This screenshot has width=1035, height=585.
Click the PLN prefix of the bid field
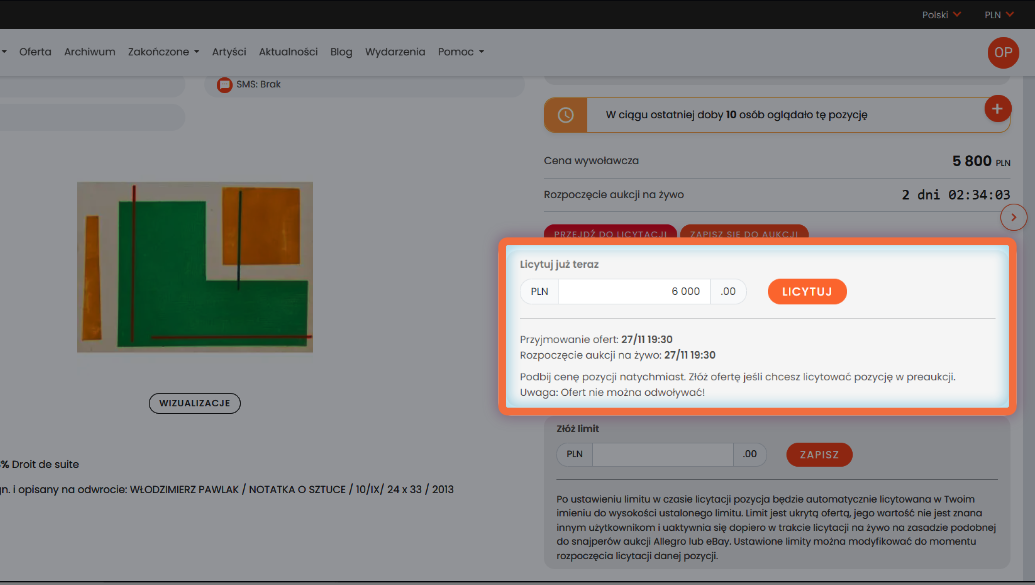[x=539, y=292]
